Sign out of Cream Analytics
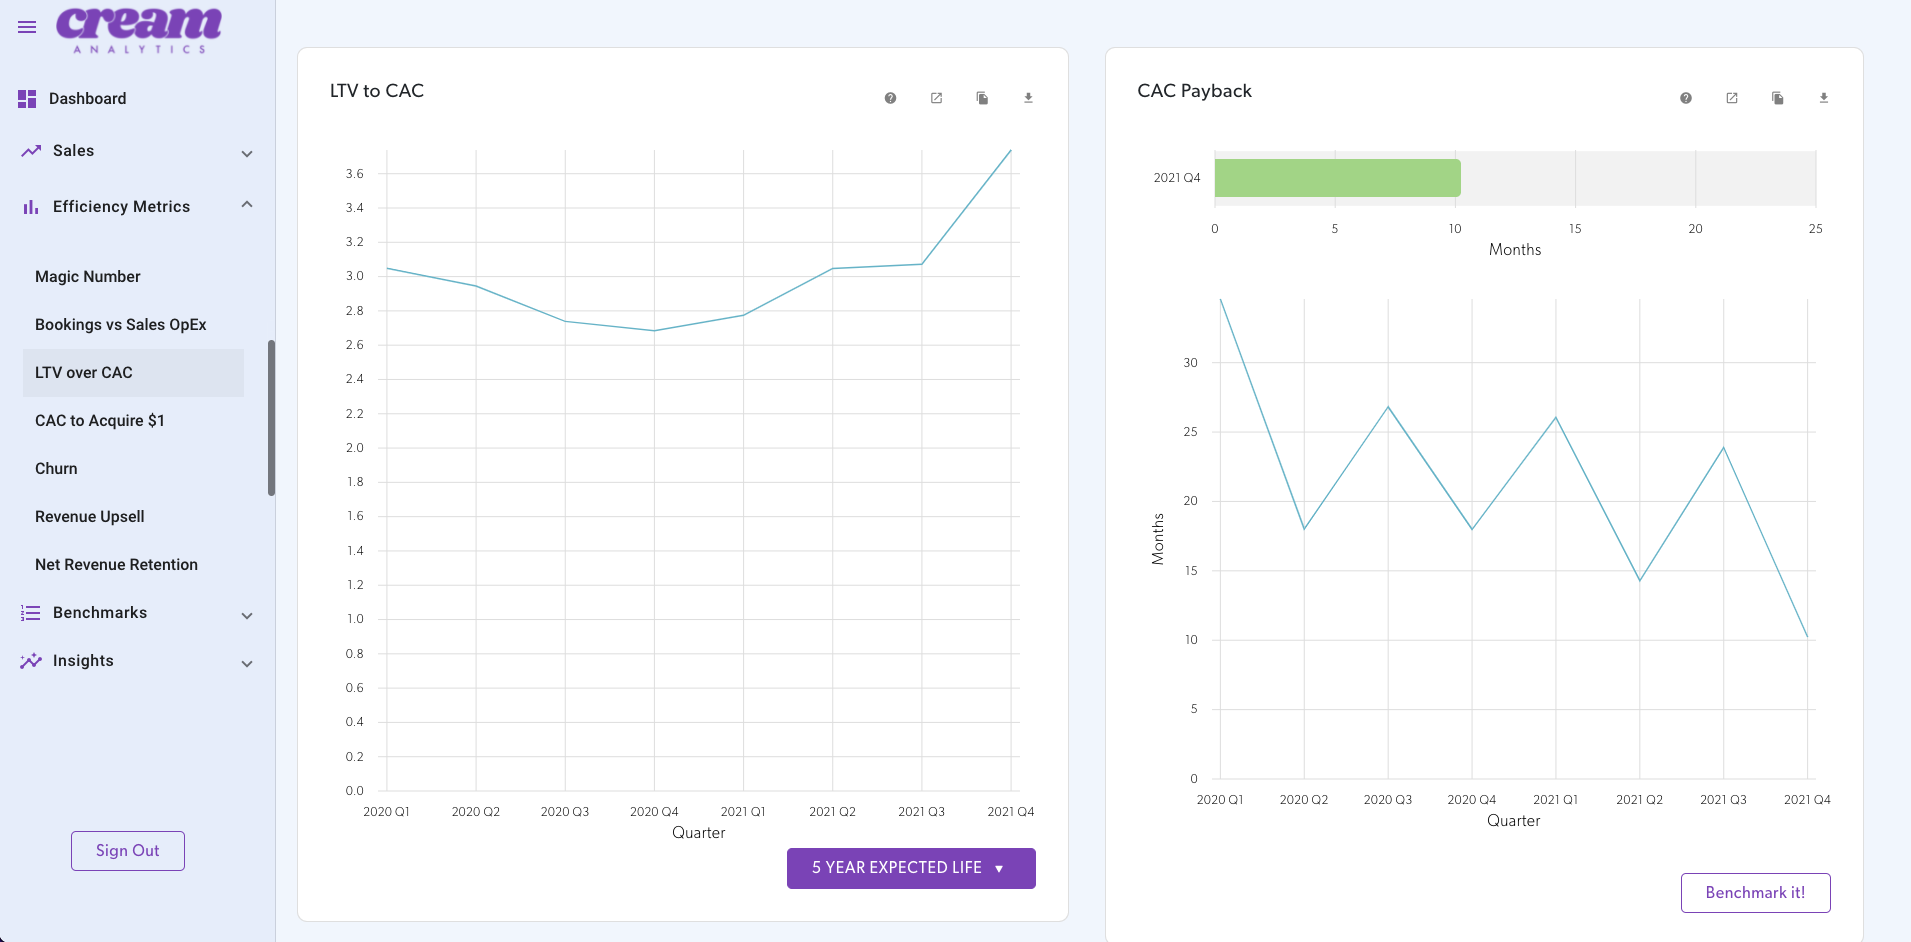The image size is (1911, 942). tap(127, 850)
